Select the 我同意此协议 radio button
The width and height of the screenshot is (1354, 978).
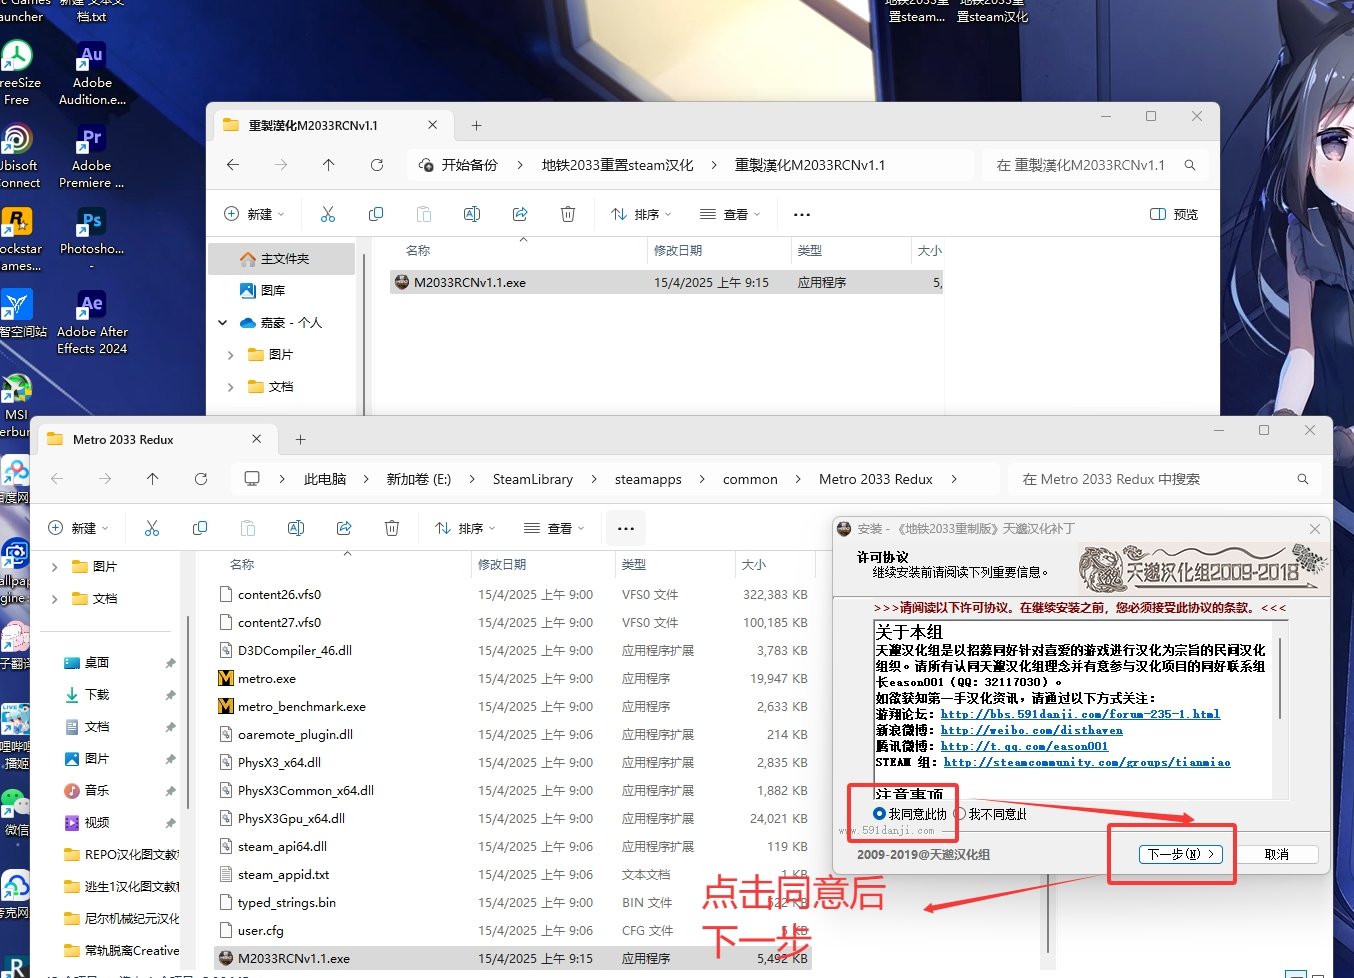(x=879, y=814)
